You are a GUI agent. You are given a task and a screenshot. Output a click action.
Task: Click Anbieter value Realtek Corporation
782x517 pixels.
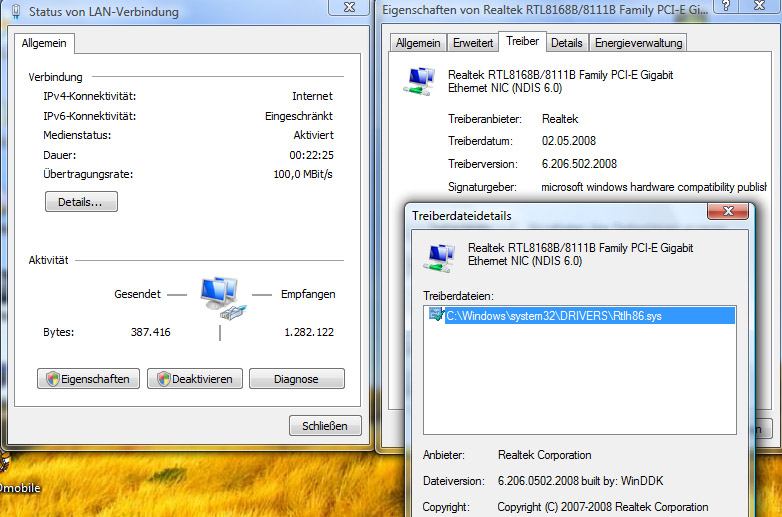[x=545, y=455]
